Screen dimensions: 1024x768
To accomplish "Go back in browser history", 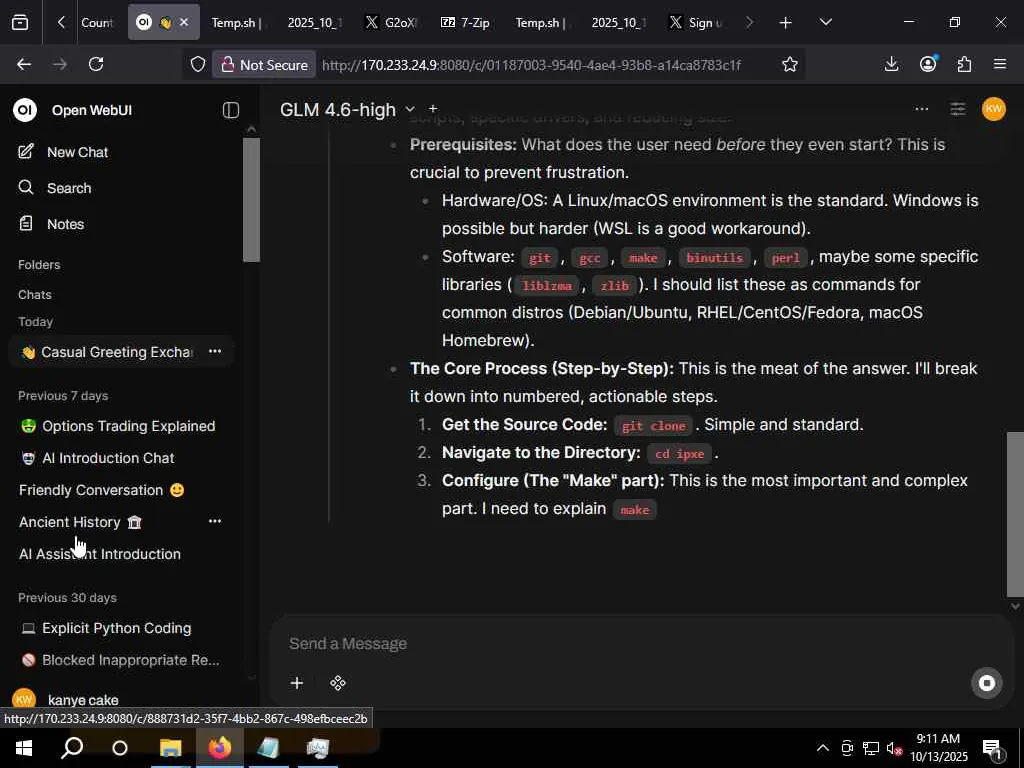I will click(x=24, y=64).
